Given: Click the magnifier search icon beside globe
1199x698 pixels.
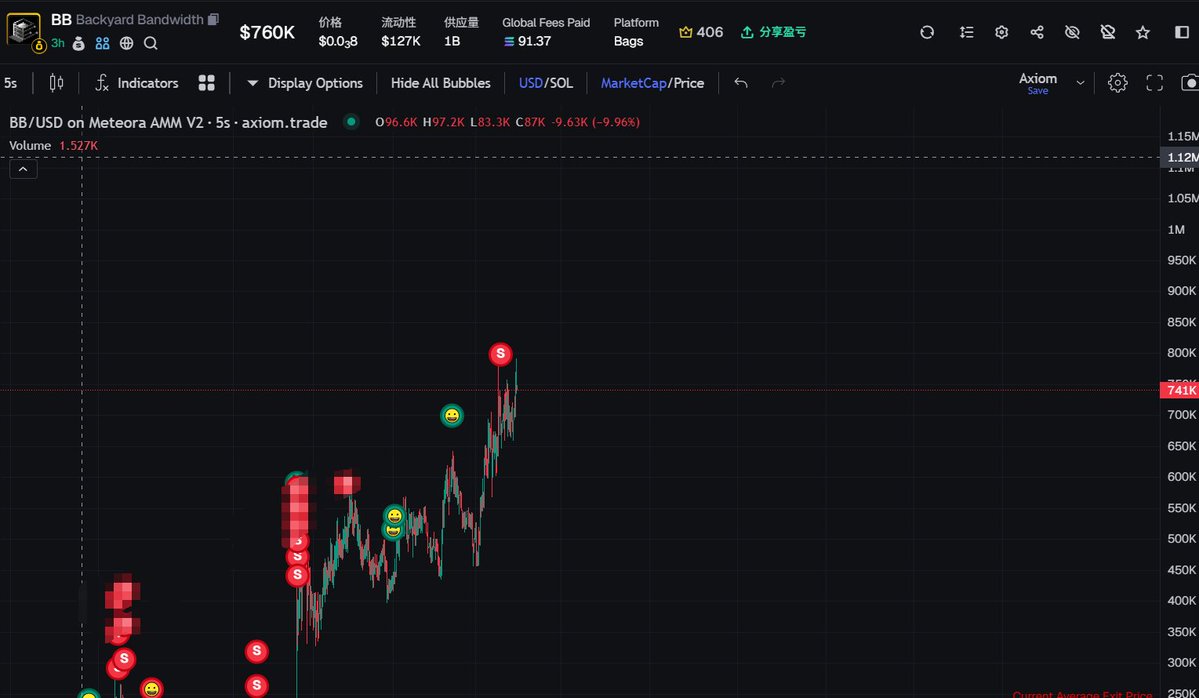Looking at the screenshot, I should point(151,44).
